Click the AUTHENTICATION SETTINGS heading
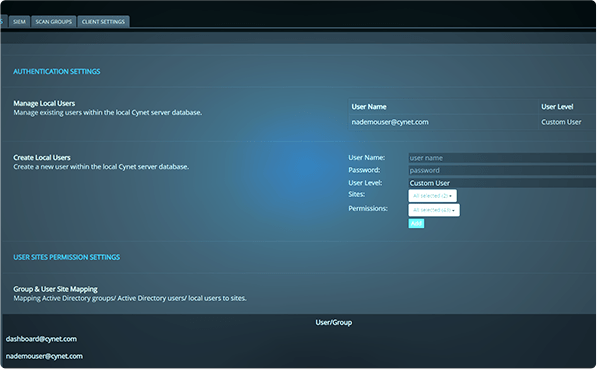597x369 pixels. [x=57, y=72]
